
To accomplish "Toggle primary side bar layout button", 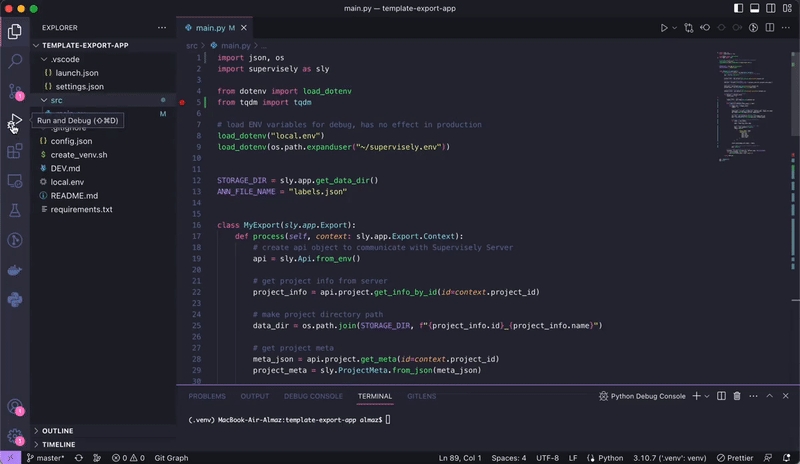I will (x=738, y=8).
